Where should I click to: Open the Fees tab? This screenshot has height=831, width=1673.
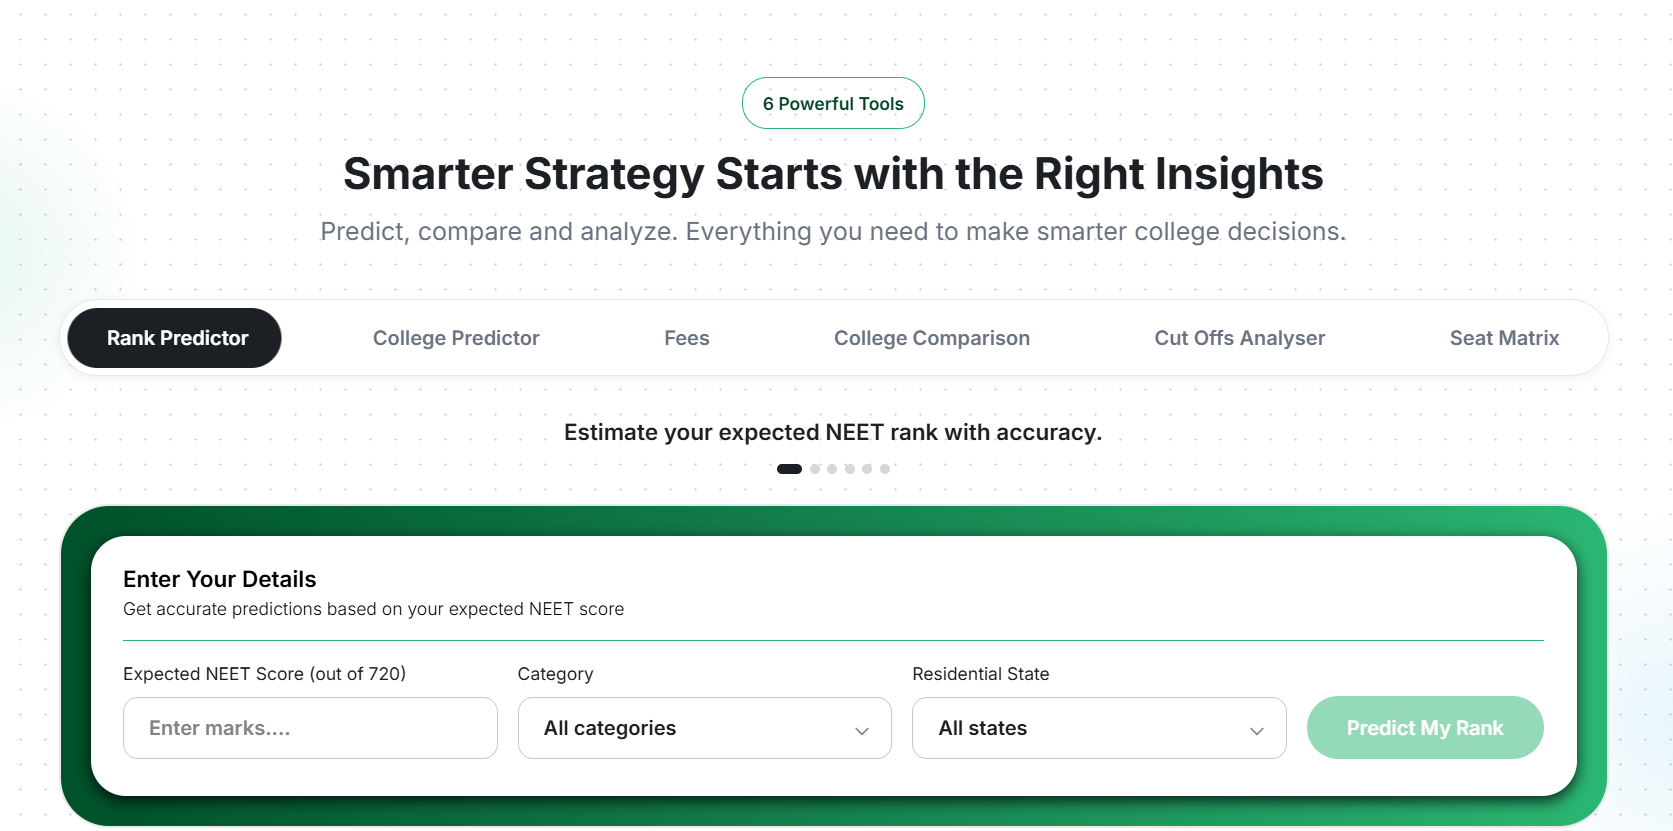point(687,338)
